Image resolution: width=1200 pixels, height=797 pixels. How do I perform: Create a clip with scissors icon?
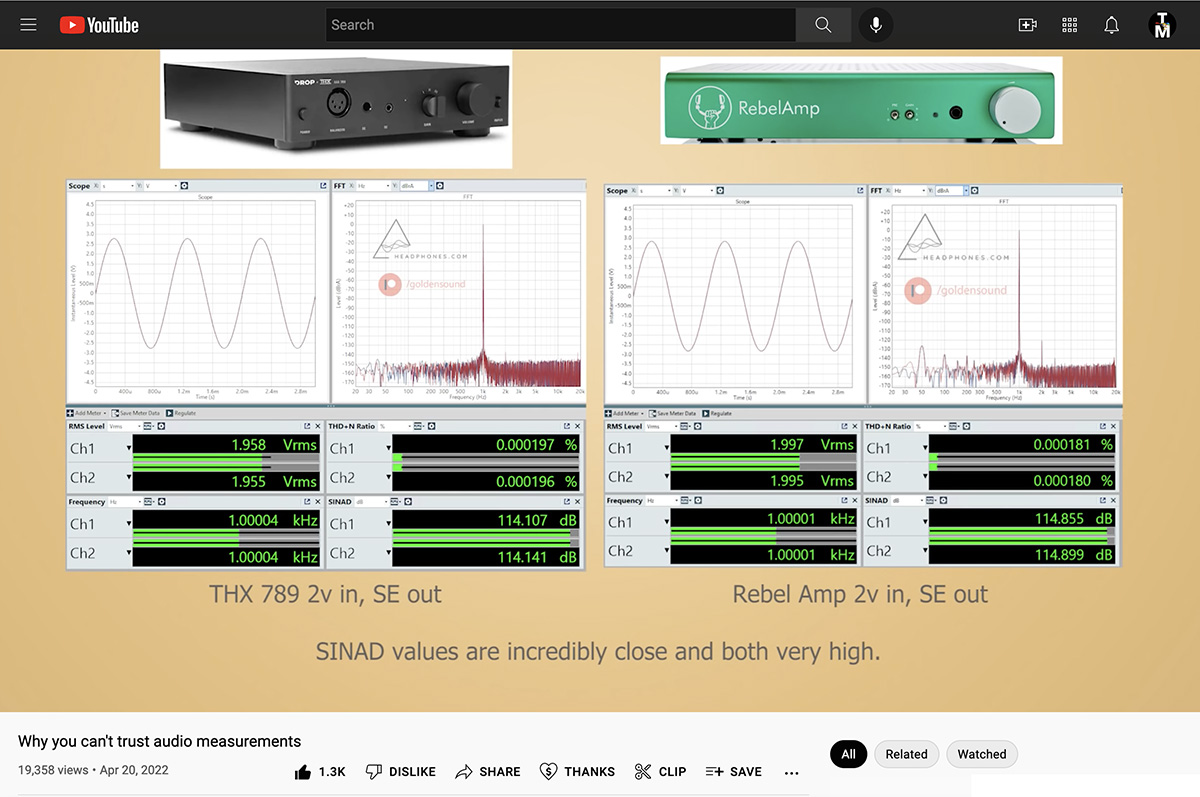(660, 771)
